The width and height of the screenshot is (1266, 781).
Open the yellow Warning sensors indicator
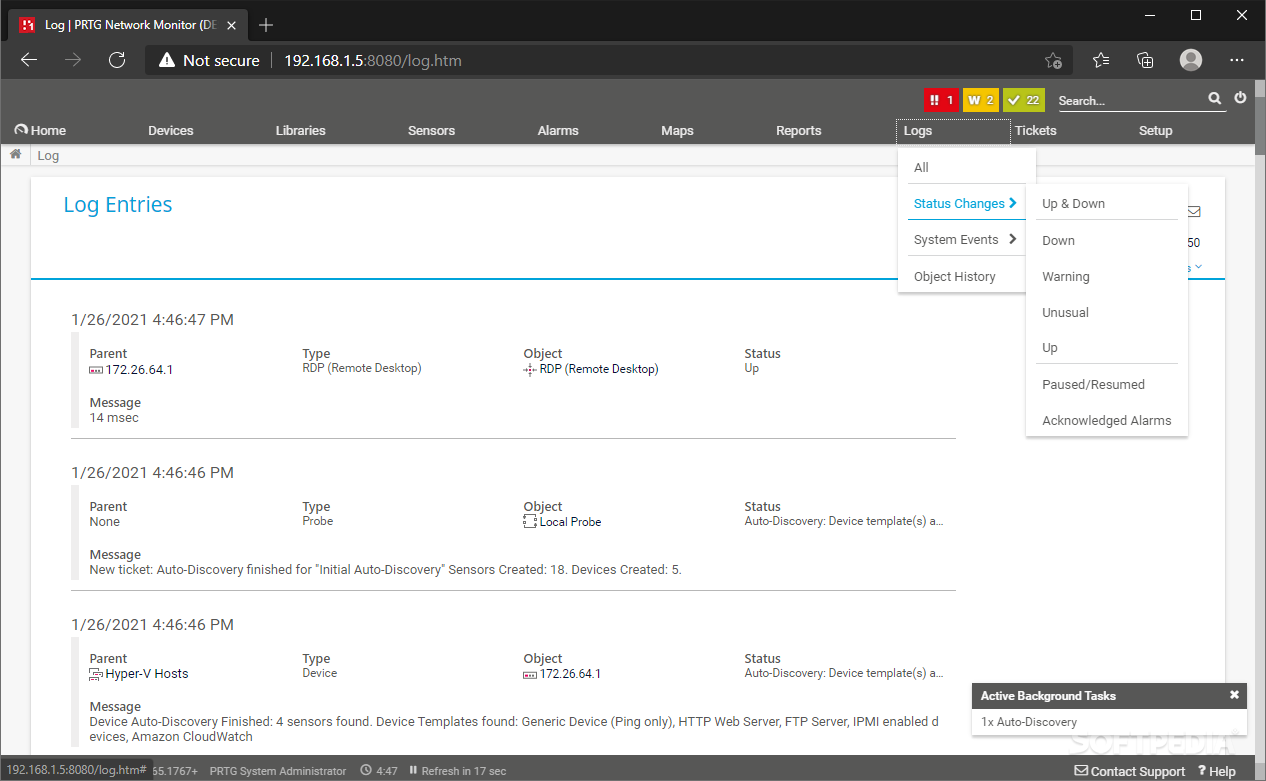click(x=980, y=100)
